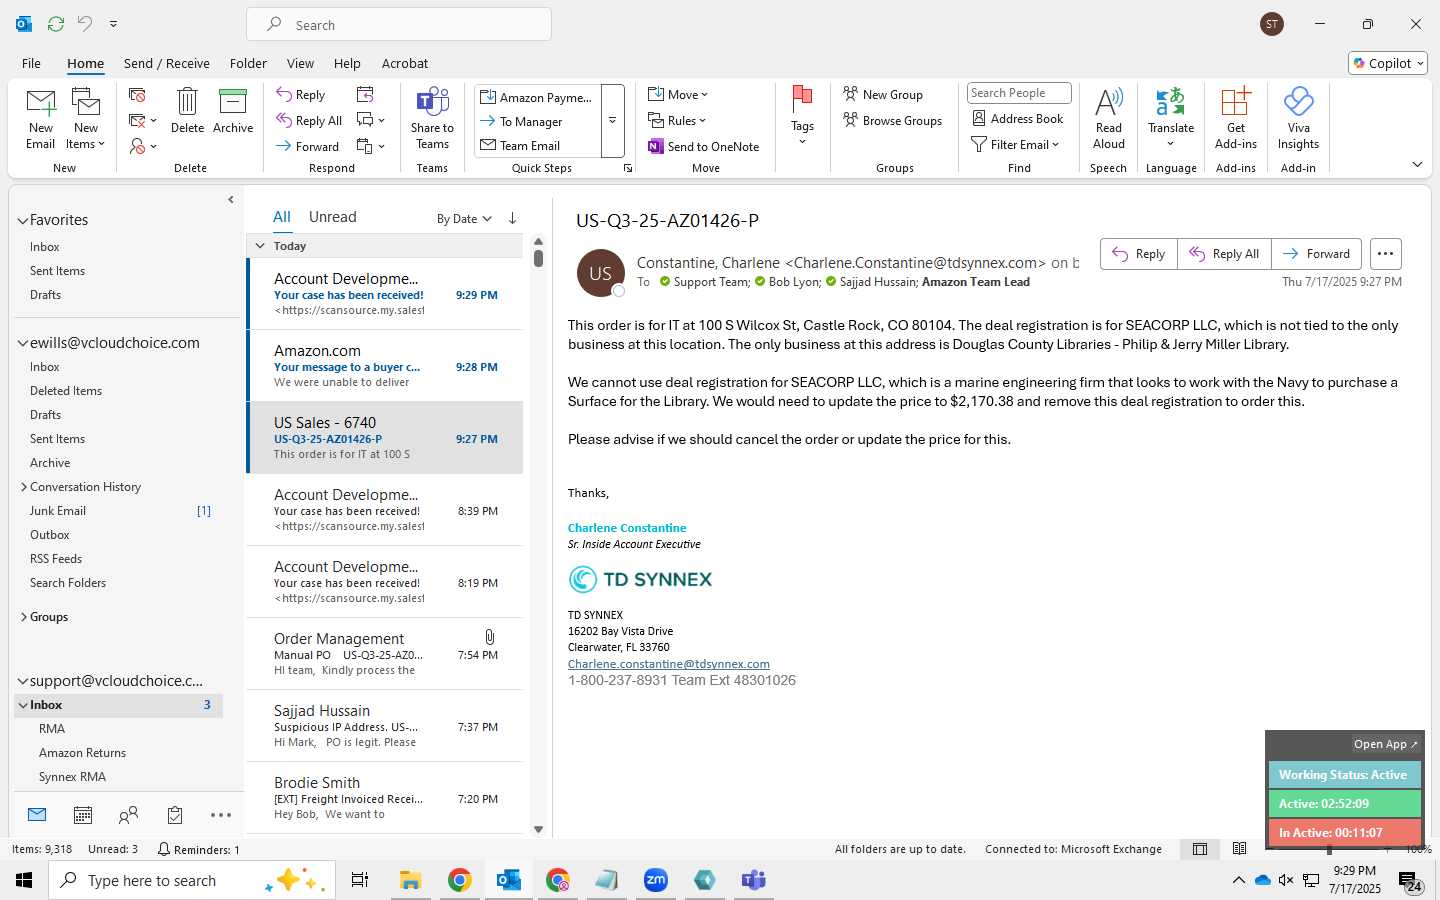Open Tasks view in navigation bar

(x=175, y=815)
